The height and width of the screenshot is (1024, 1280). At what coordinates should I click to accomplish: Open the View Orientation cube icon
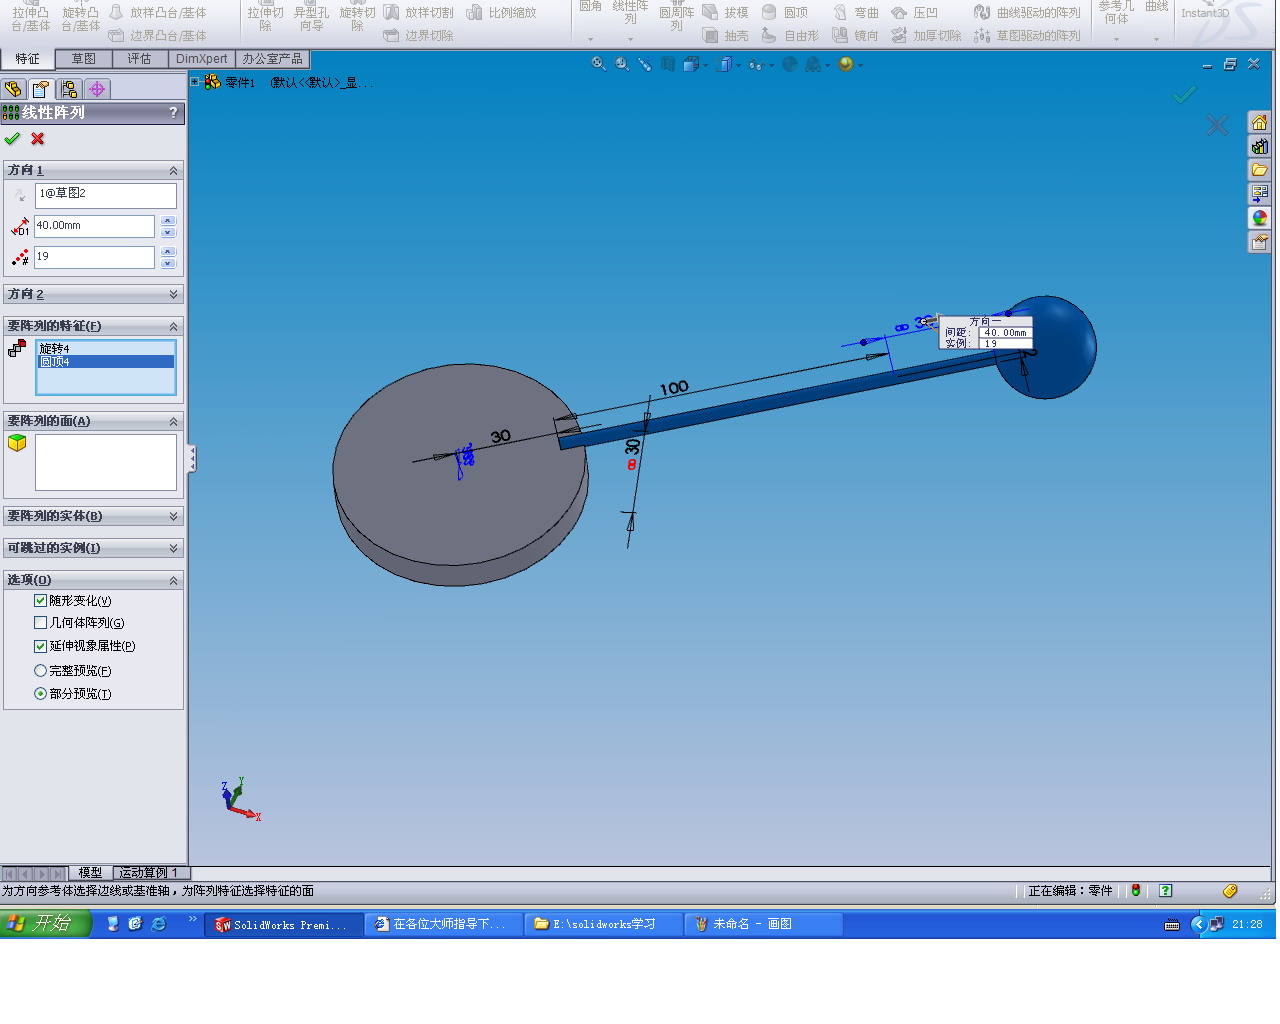coord(690,64)
